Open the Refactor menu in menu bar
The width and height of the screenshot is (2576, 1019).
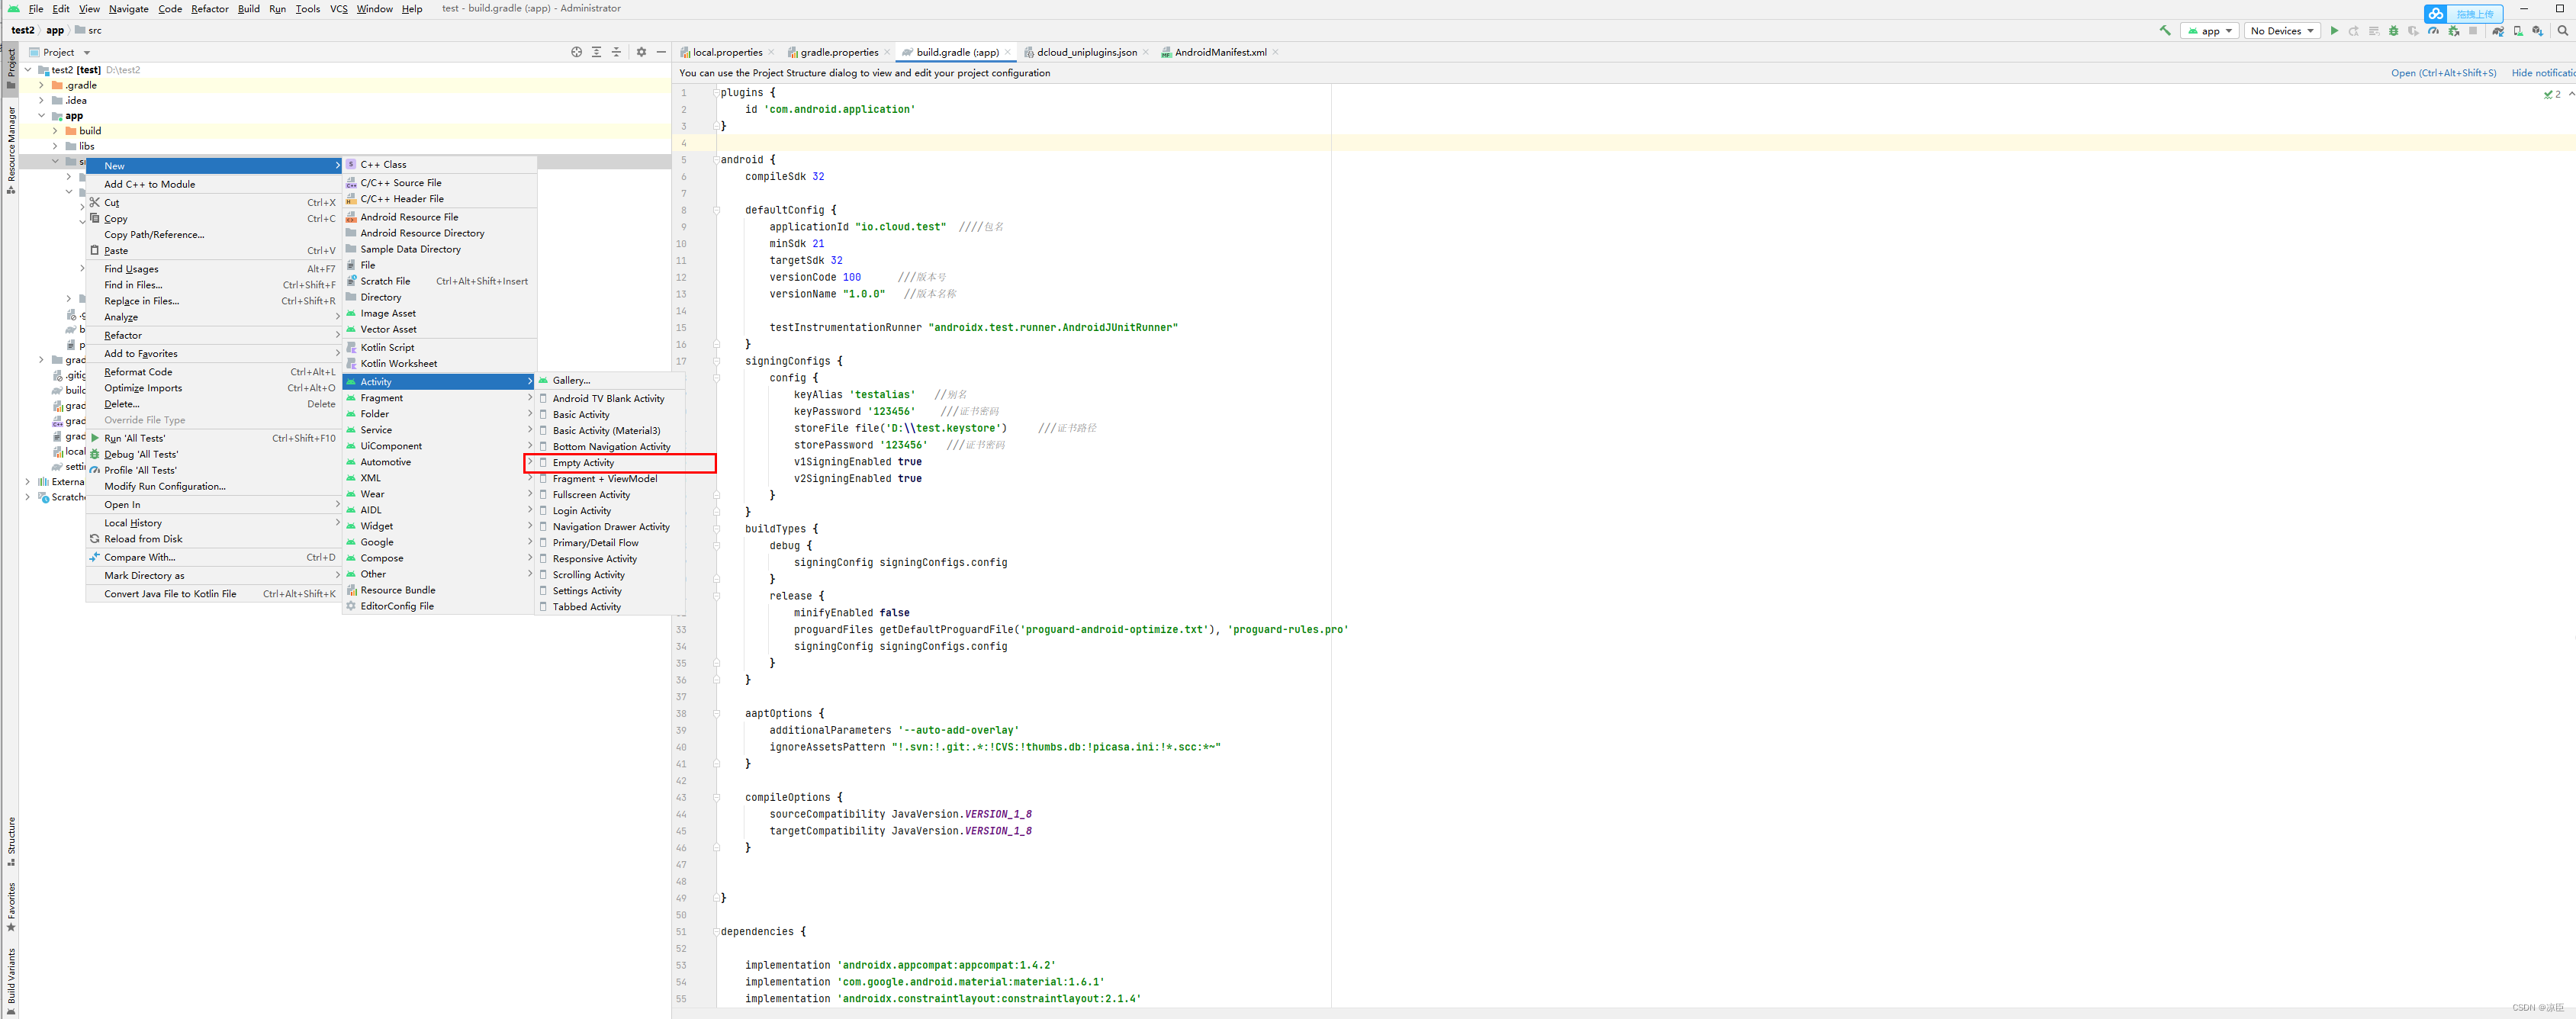tap(210, 9)
